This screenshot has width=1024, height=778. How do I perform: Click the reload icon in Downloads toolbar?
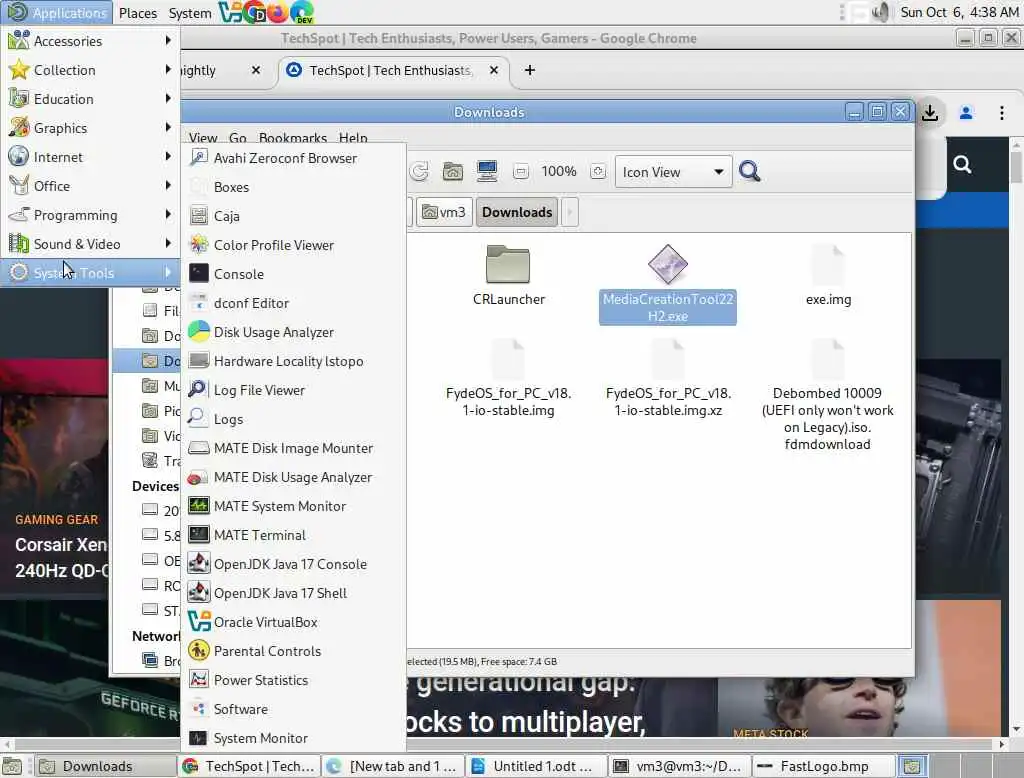click(419, 172)
